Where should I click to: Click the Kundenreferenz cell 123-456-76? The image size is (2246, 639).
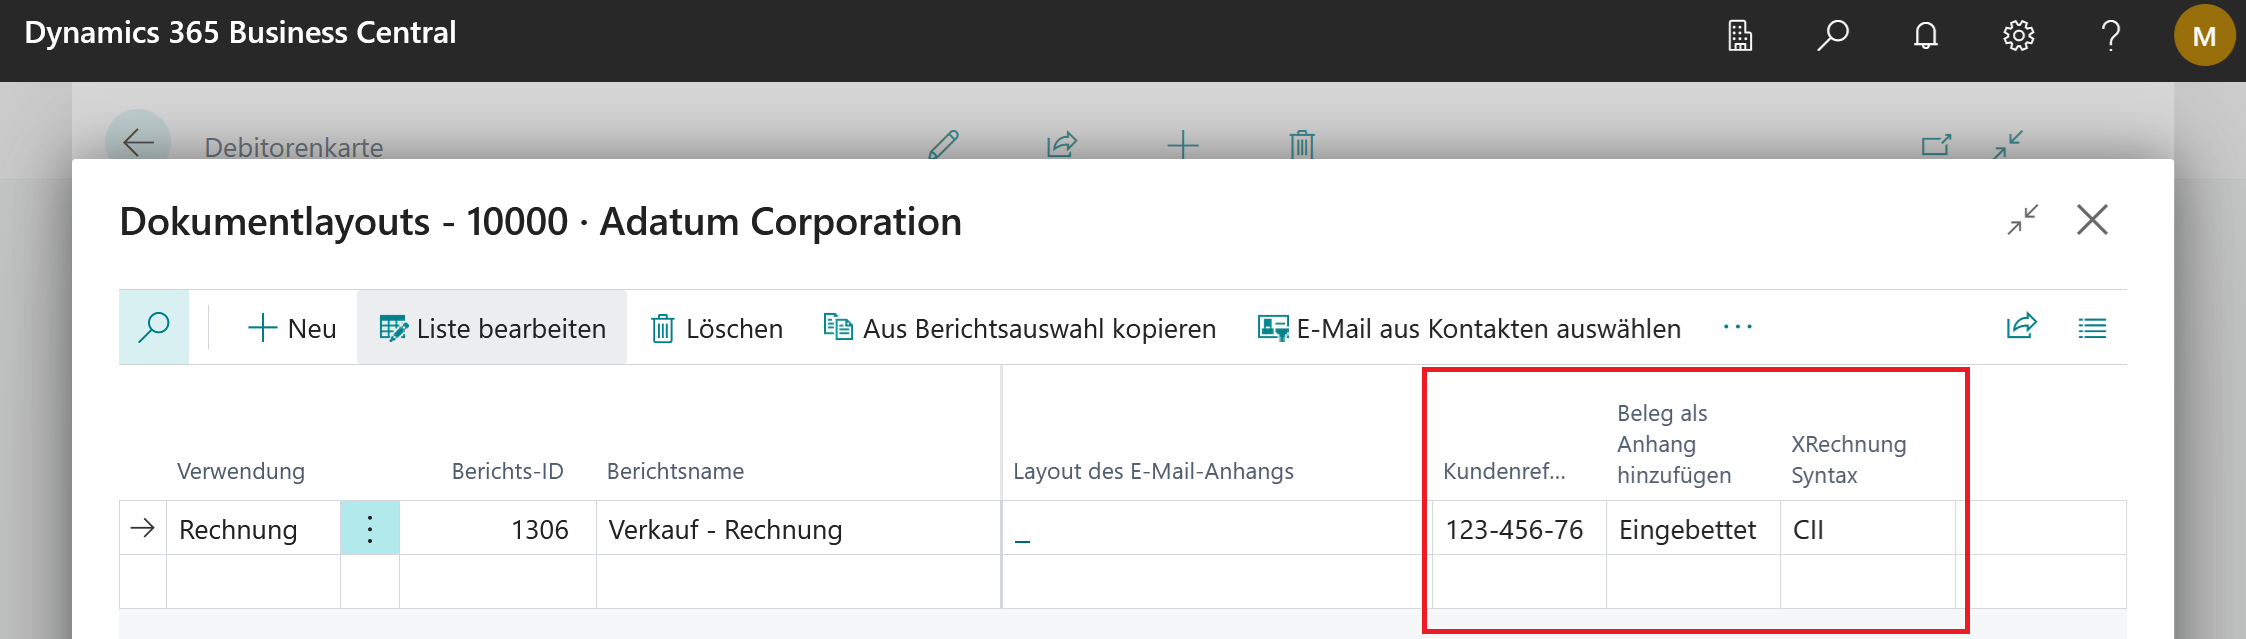[1519, 528]
